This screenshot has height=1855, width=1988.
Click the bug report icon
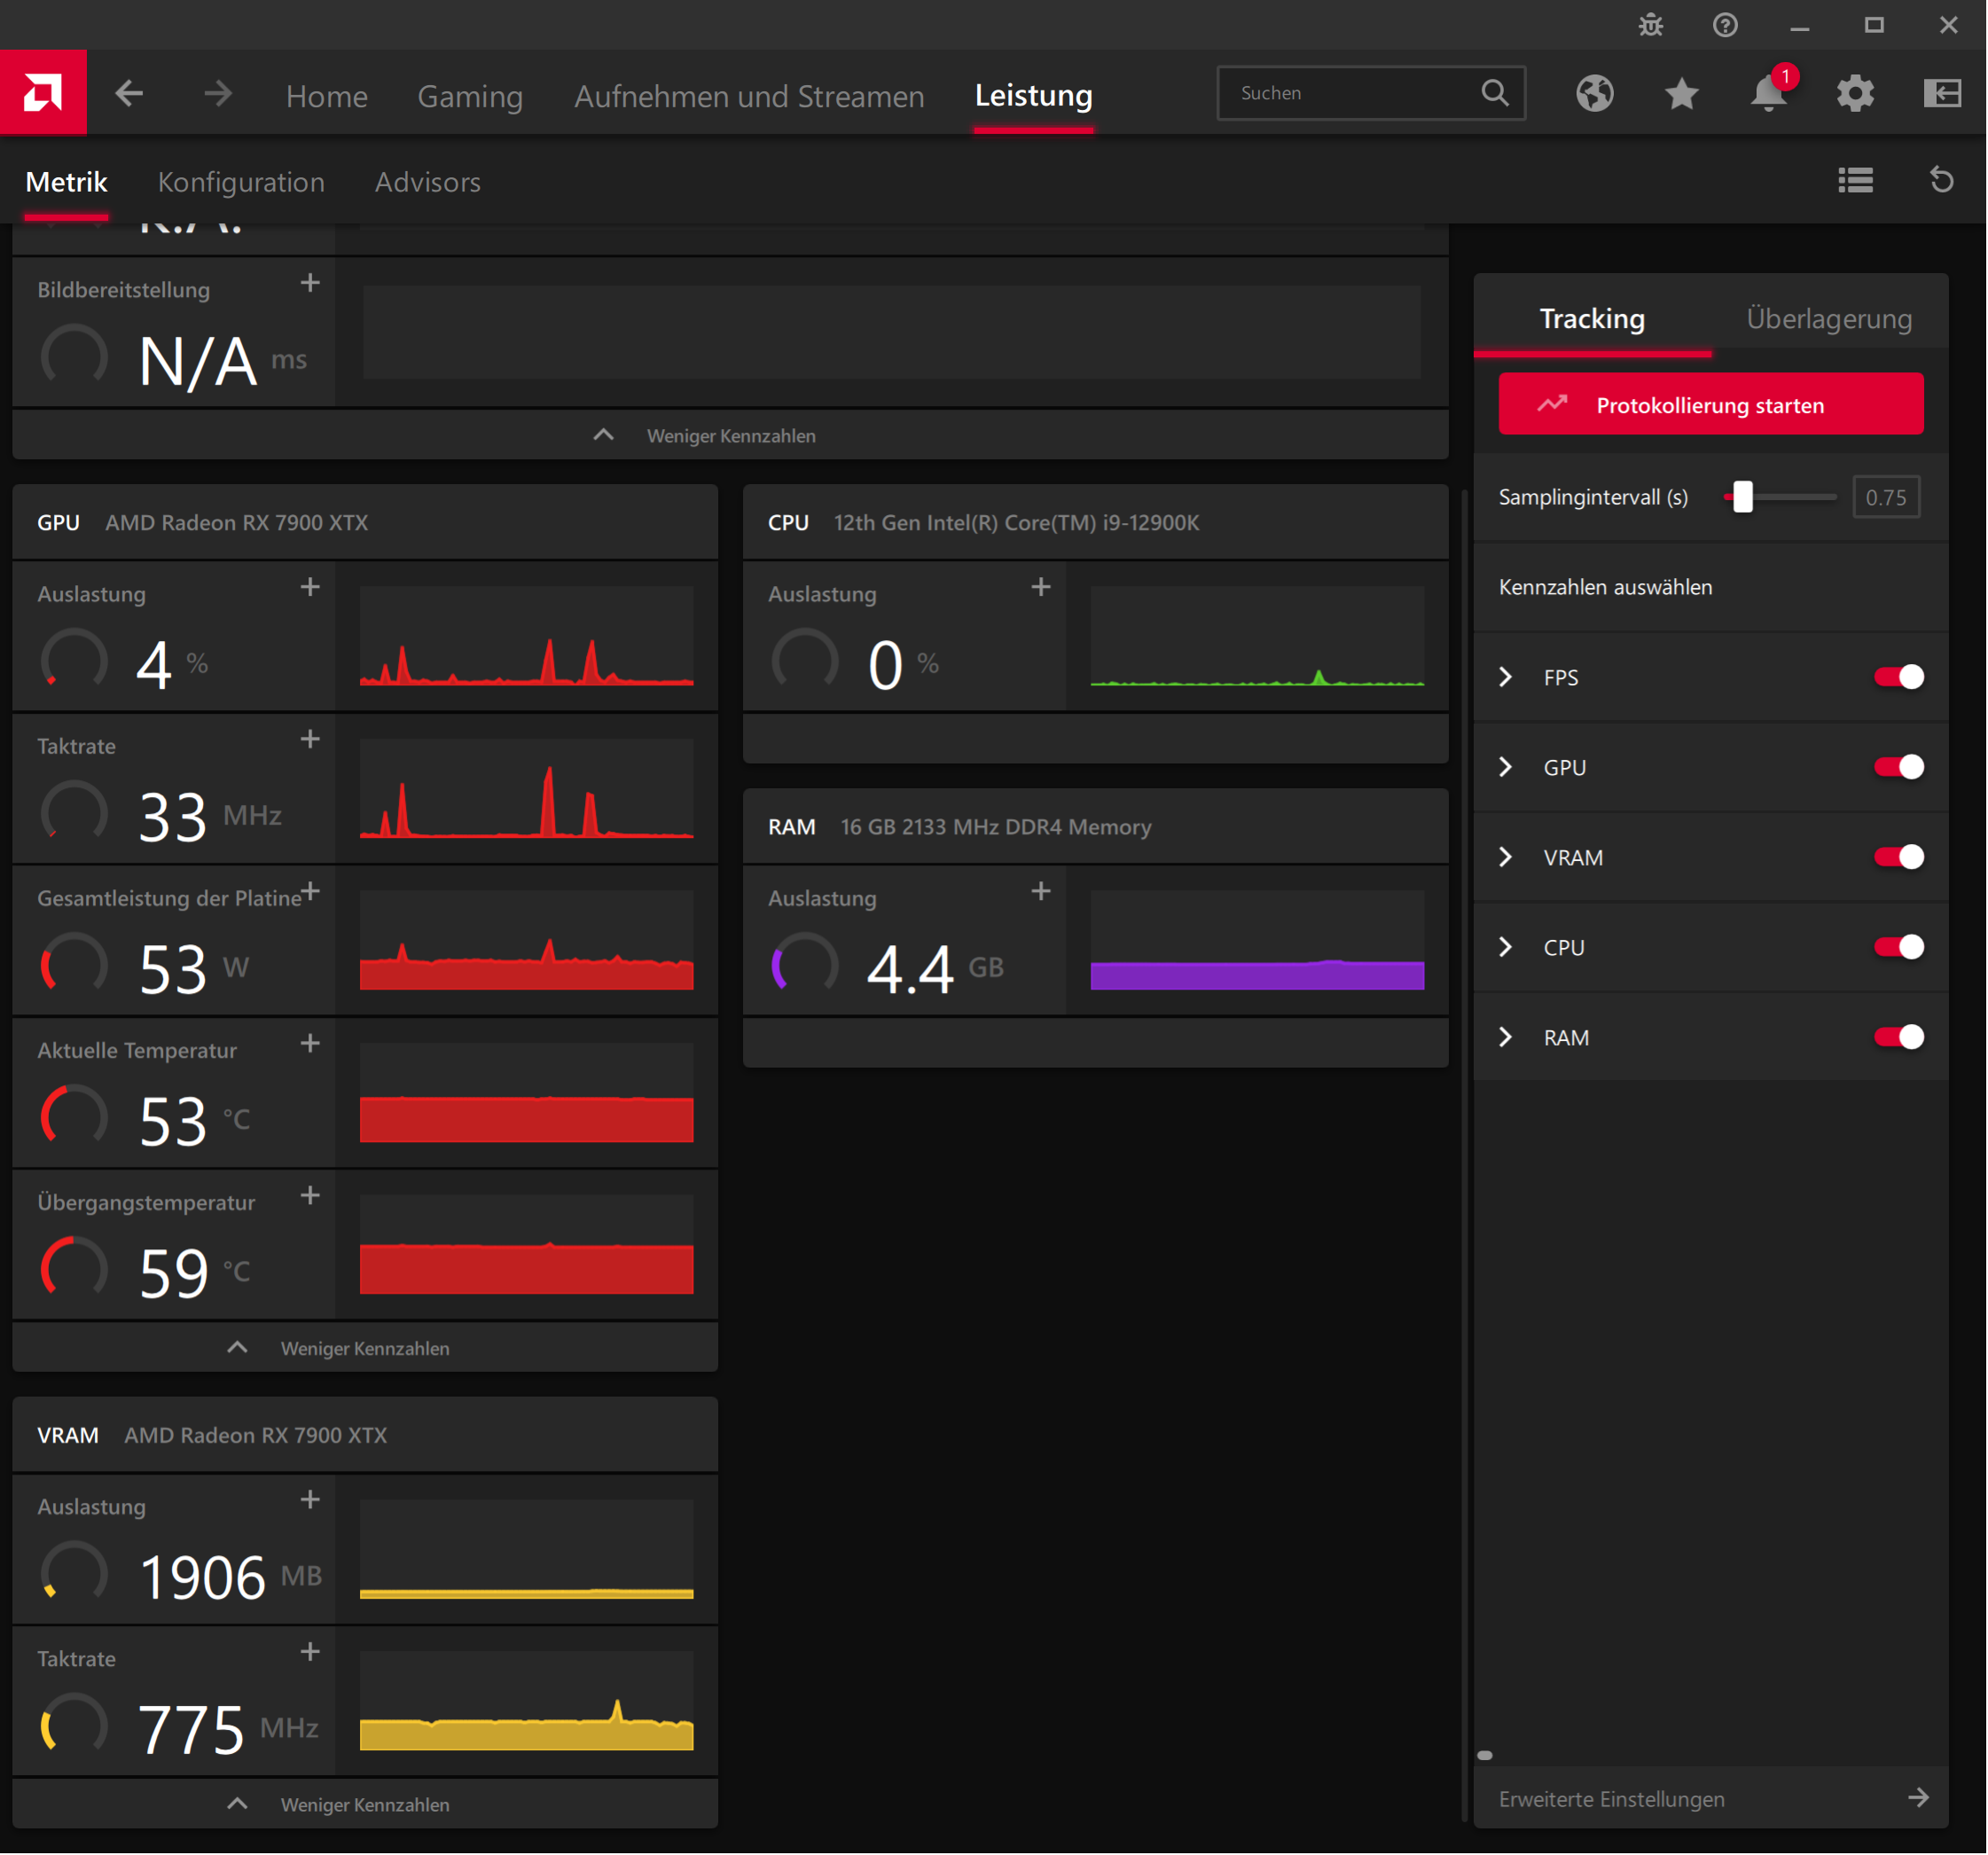click(x=1651, y=25)
